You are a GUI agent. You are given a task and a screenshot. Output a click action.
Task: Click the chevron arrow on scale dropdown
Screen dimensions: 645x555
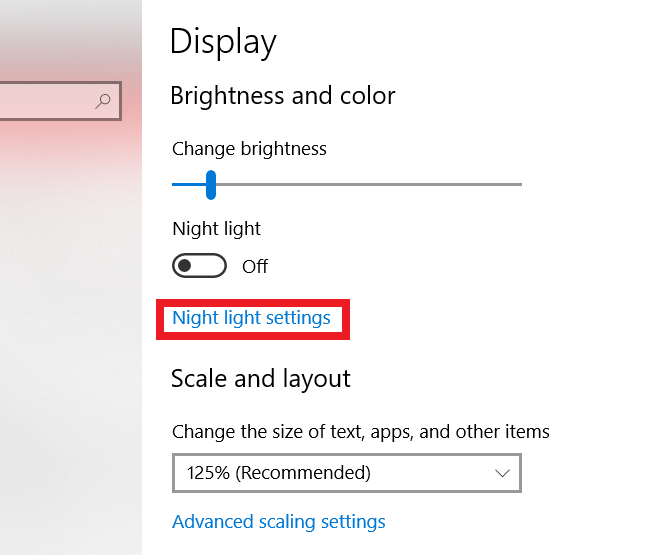click(503, 473)
